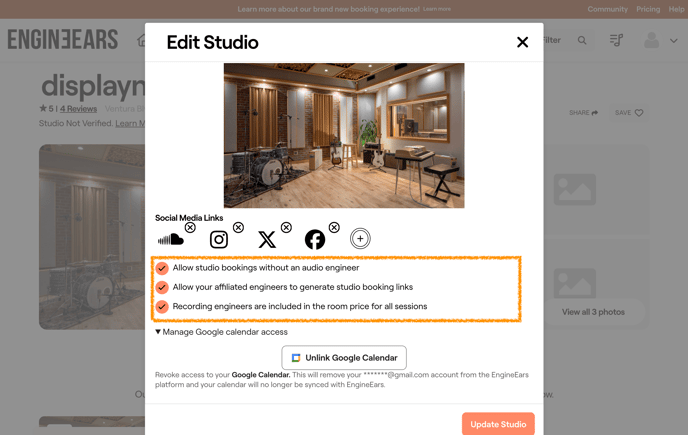Screen dimensions: 688x435
Task: Close the Edit Studio dialog
Action: pyautogui.click(x=522, y=42)
